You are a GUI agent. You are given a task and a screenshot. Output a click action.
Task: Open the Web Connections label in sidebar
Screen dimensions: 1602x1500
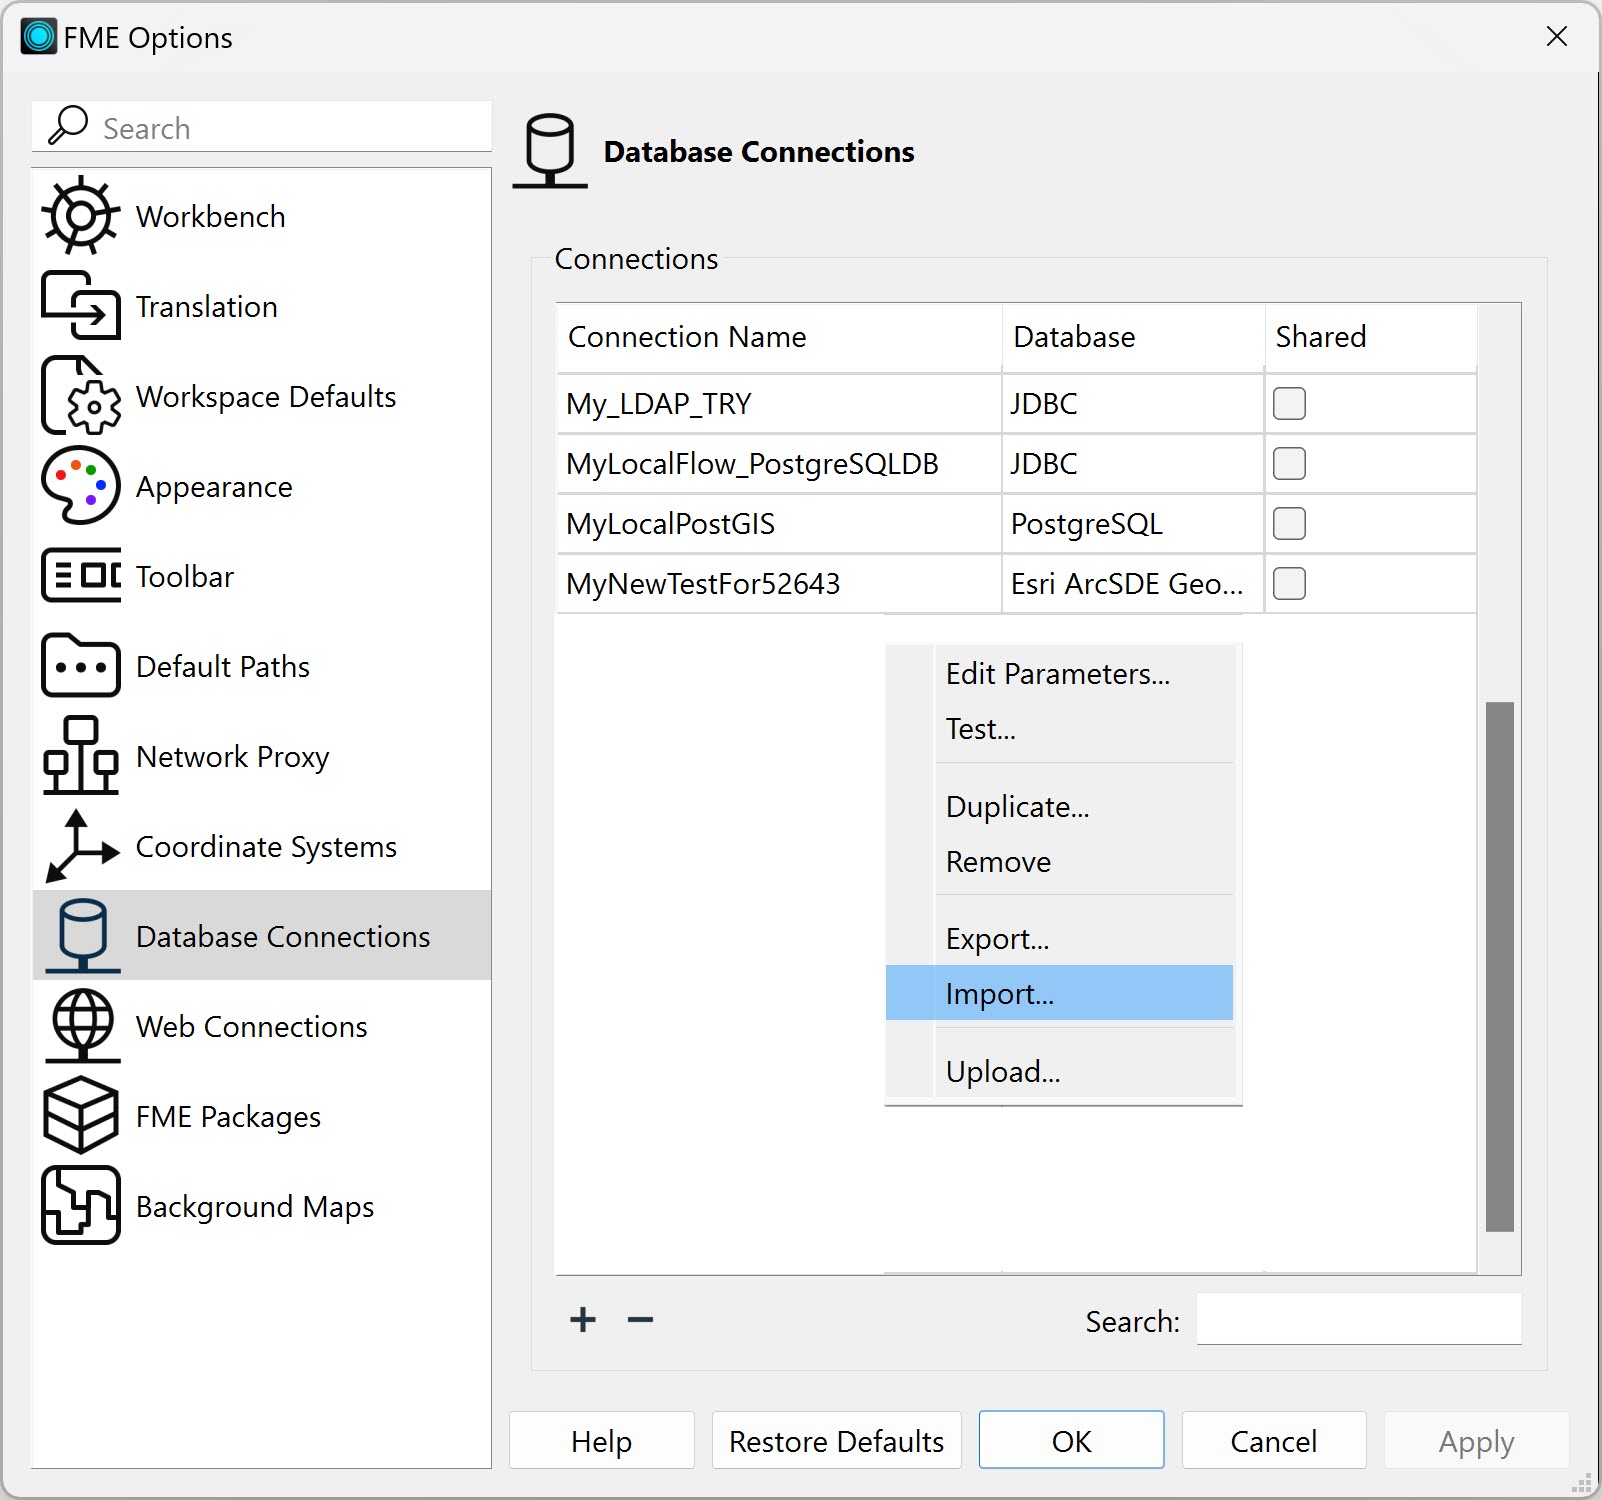[x=252, y=1027]
